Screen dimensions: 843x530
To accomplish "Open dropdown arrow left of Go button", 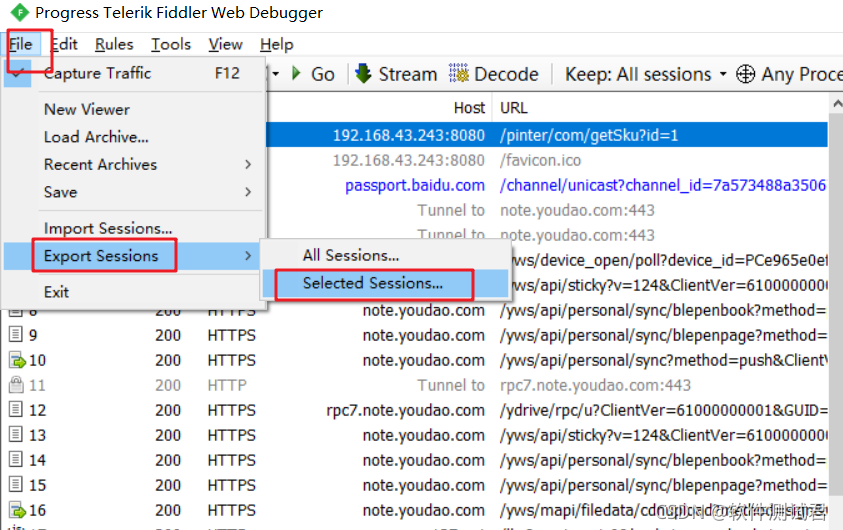I will pos(275,74).
